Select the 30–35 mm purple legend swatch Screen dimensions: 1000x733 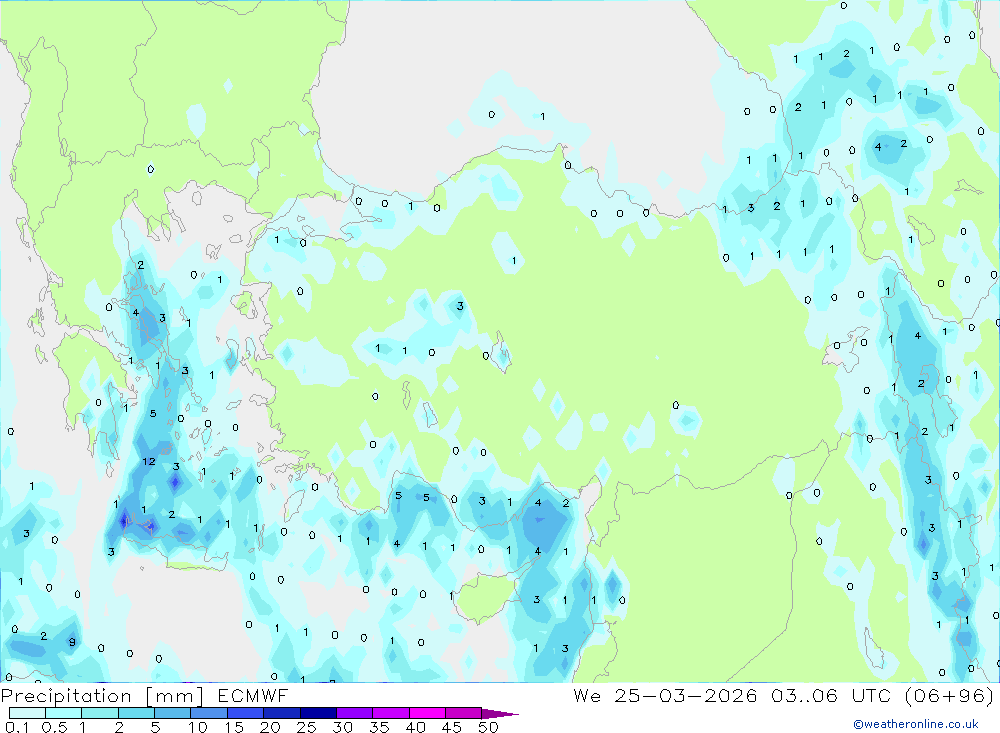[x=355, y=713]
